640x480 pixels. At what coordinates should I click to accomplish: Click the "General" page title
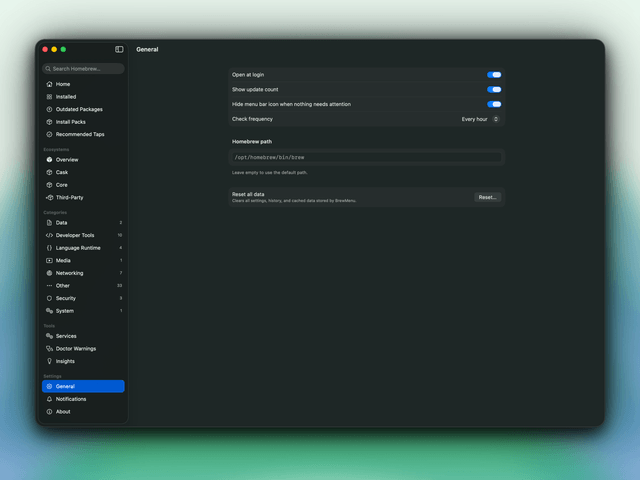tap(147, 49)
